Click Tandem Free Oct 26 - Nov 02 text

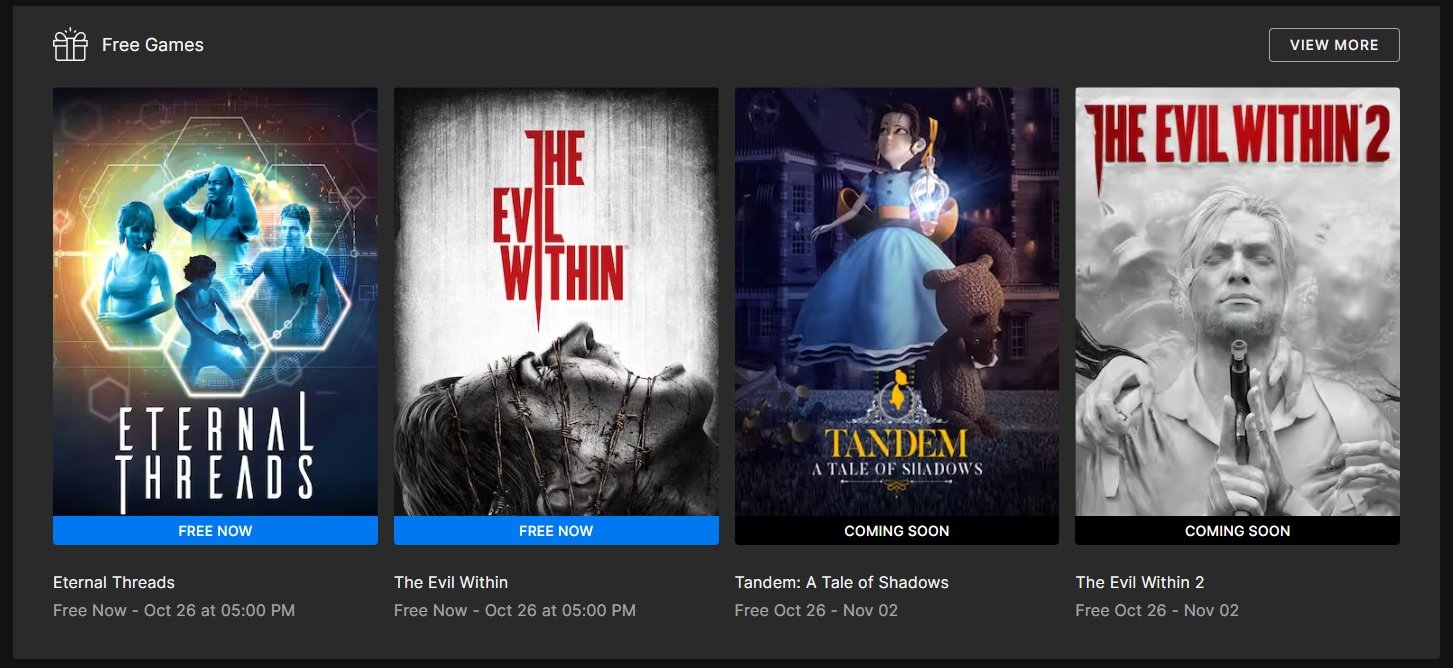click(x=816, y=610)
